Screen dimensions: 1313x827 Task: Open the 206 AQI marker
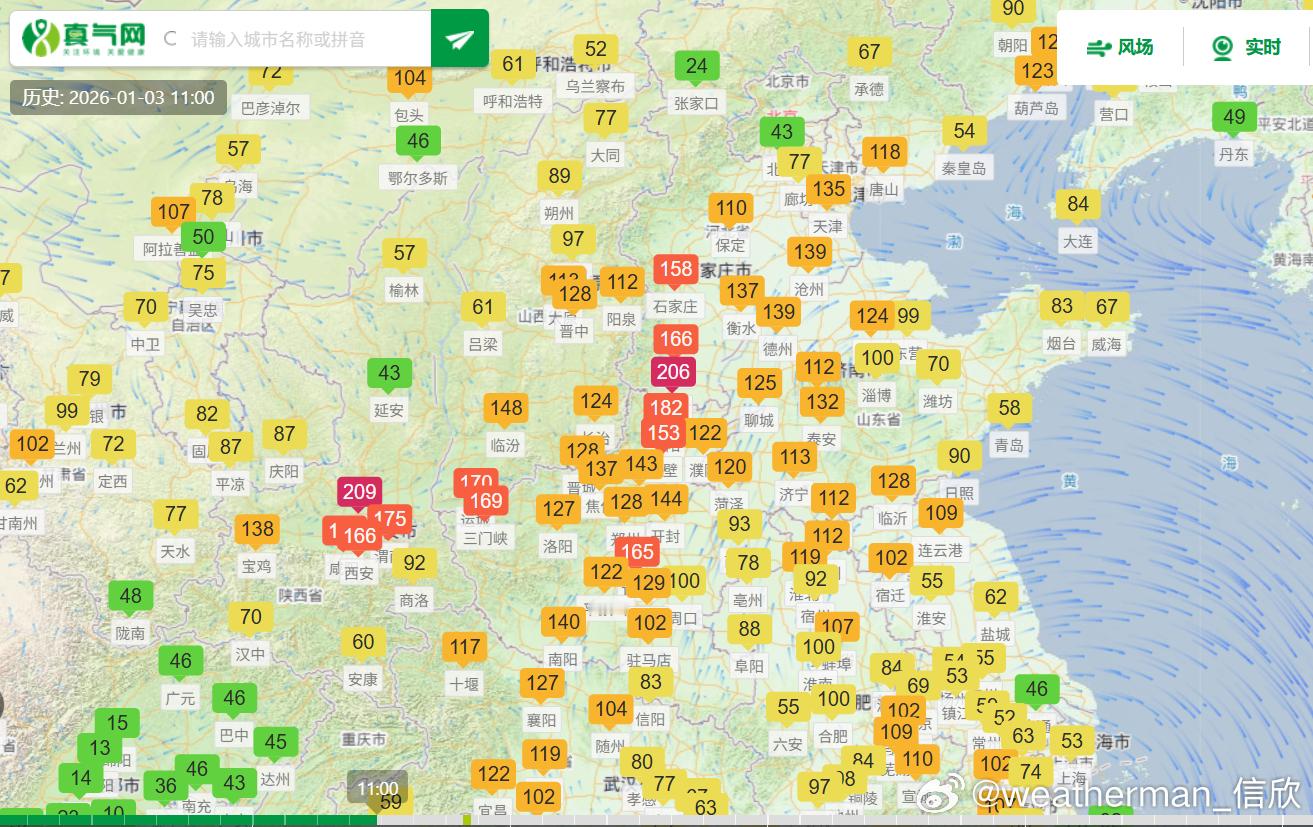673,374
